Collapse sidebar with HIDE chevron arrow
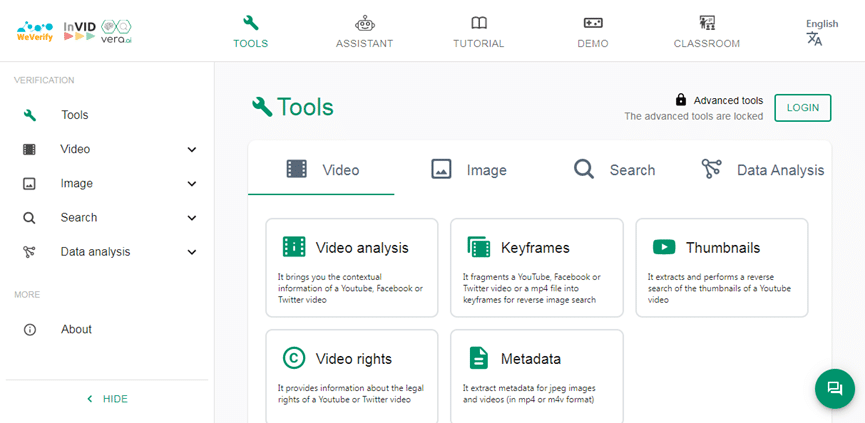The image size is (865, 423). pyautogui.click(x=90, y=399)
